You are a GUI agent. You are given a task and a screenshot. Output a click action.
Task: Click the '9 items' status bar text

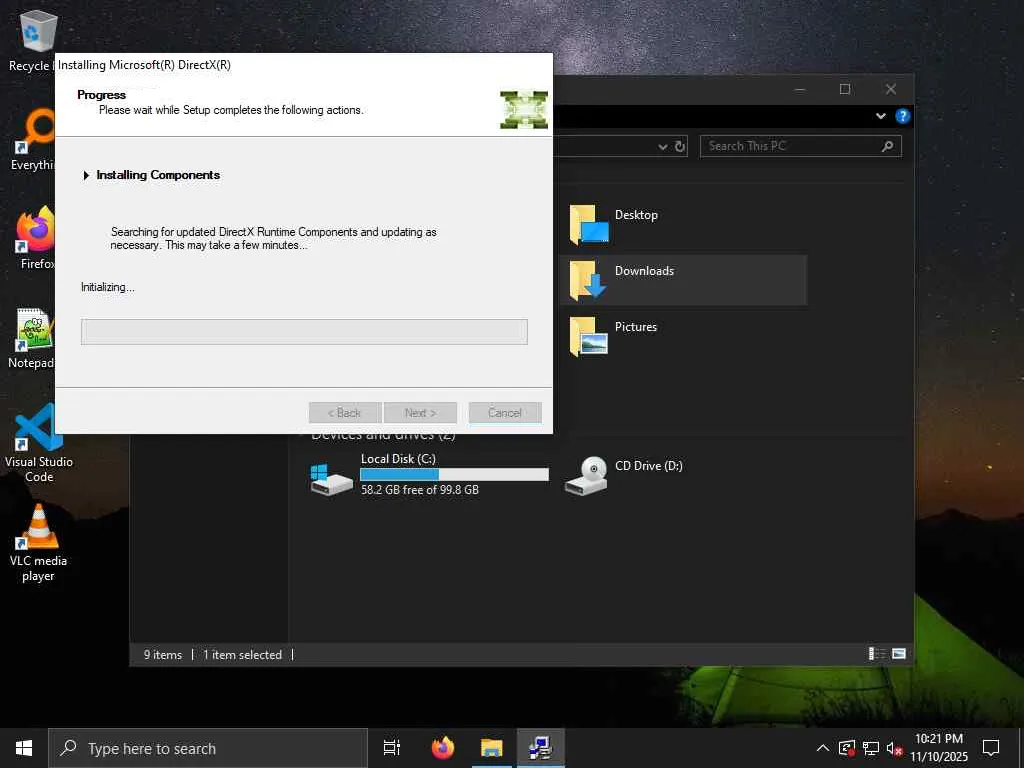[163, 654]
